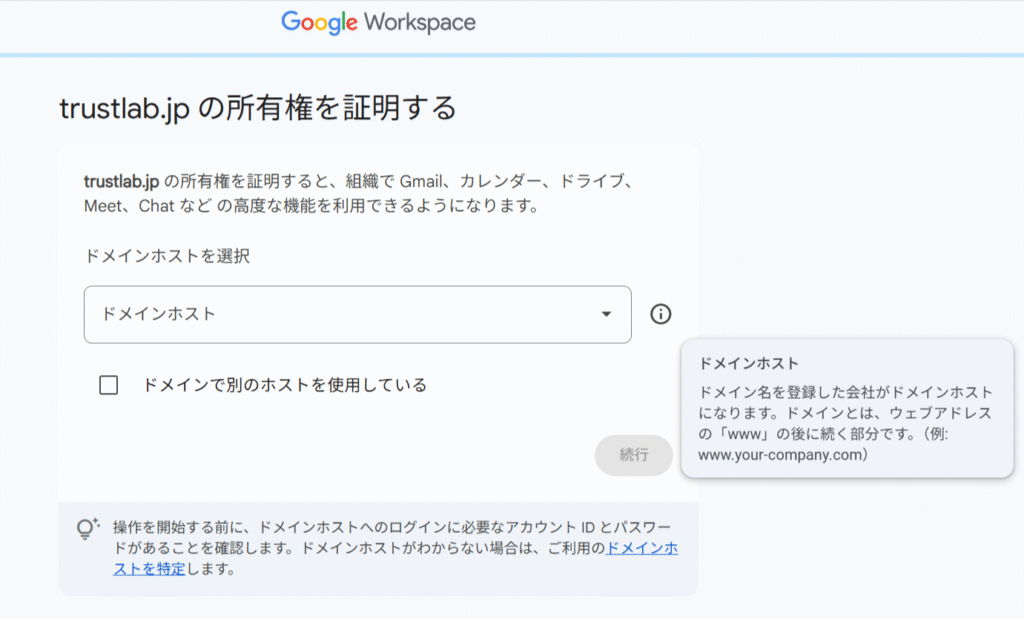
Task: Click the "Workspace" word in the header logo
Action: (420, 22)
